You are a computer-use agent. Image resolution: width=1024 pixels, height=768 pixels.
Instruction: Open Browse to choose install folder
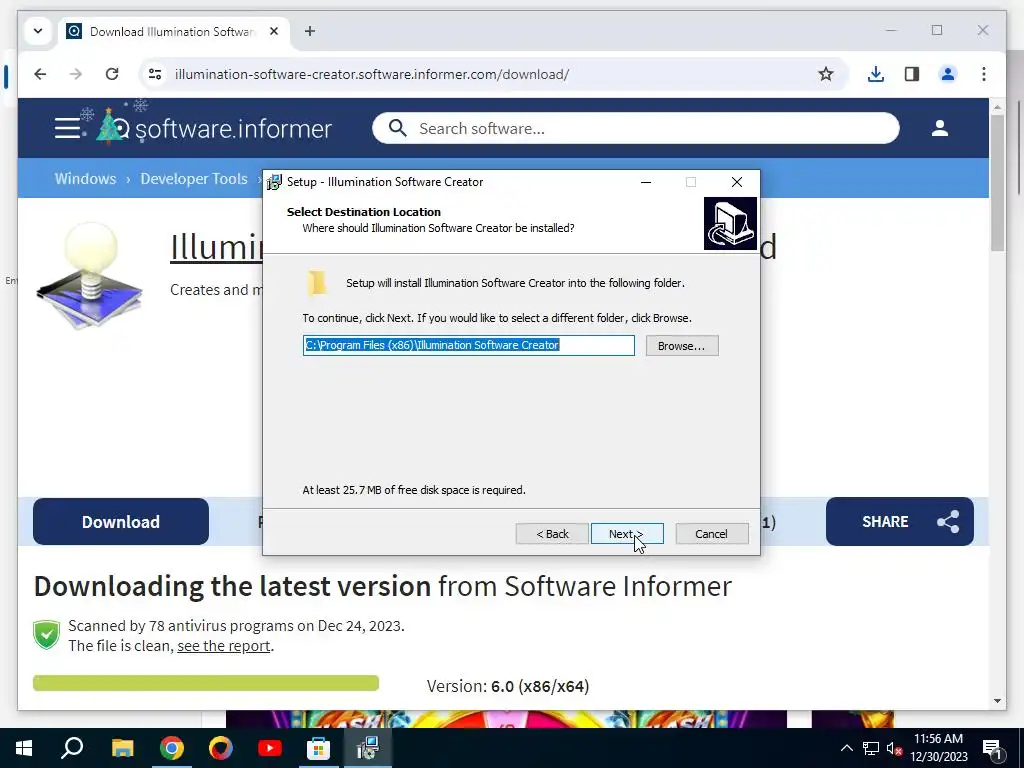click(x=682, y=345)
